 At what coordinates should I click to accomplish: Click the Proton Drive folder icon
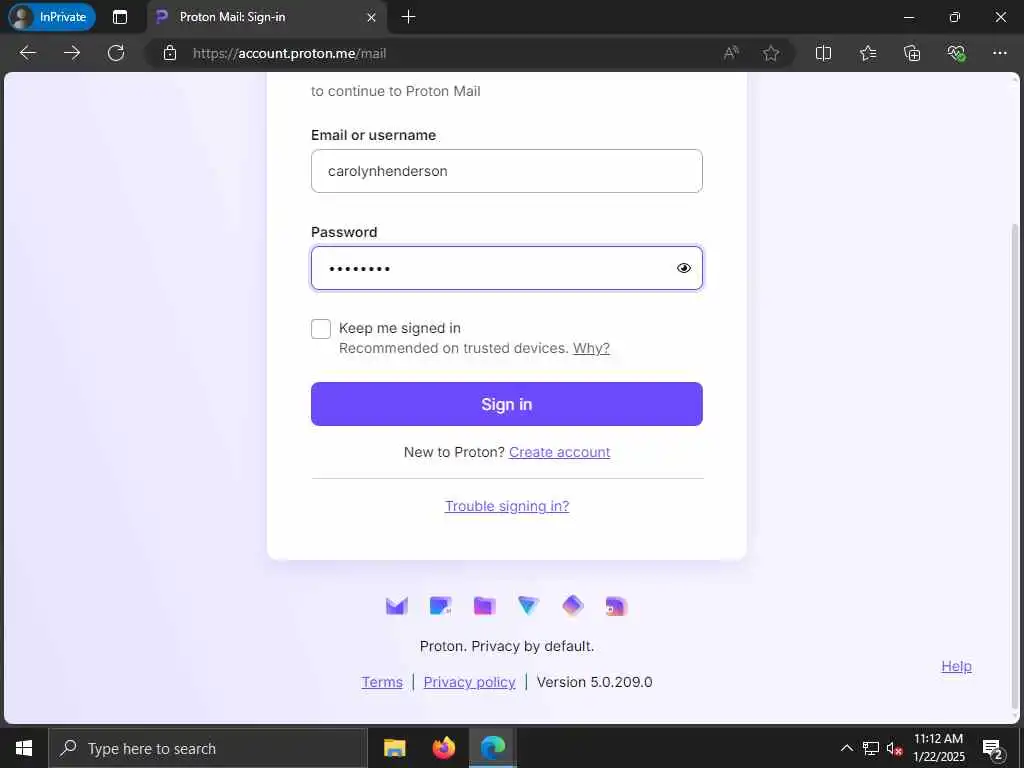(485, 606)
